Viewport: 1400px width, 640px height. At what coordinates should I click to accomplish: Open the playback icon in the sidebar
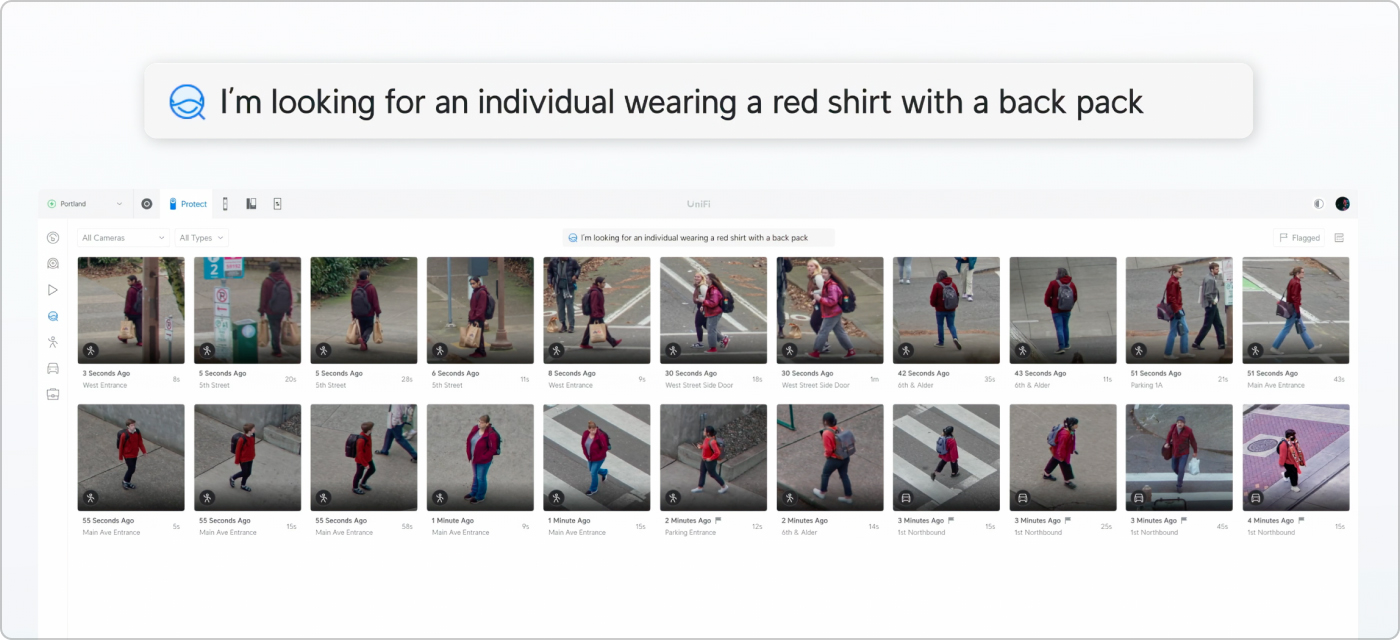(53, 290)
